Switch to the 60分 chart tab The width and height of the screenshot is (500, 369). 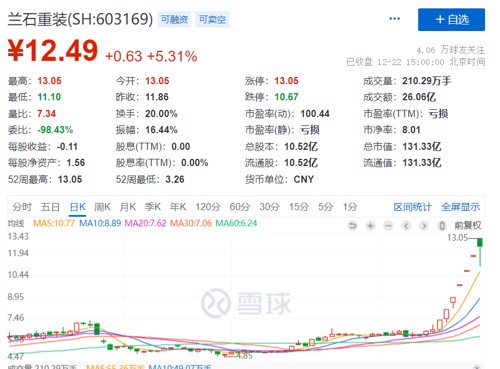(x=240, y=207)
